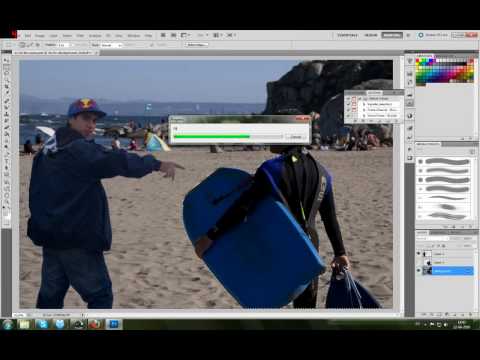This screenshot has width=480, height=360.
Task: Click the Record button in Actions panel
Action: pos(363,121)
